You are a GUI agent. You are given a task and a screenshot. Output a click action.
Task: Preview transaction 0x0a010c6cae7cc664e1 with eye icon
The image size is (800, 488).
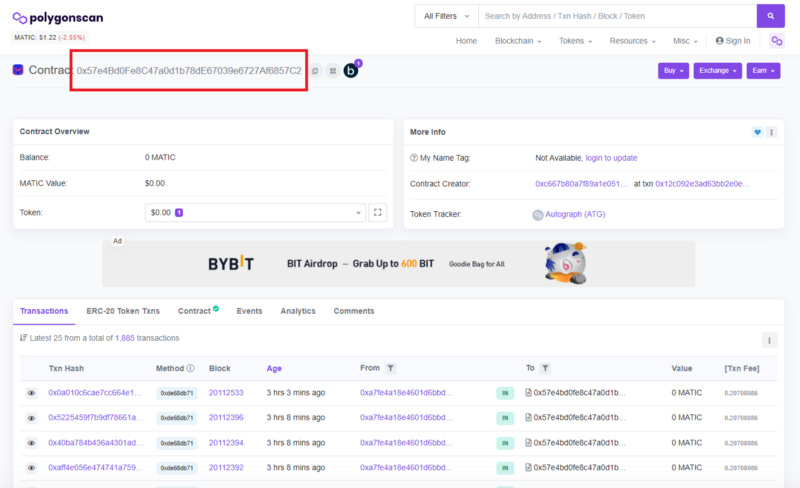pyautogui.click(x=31, y=393)
